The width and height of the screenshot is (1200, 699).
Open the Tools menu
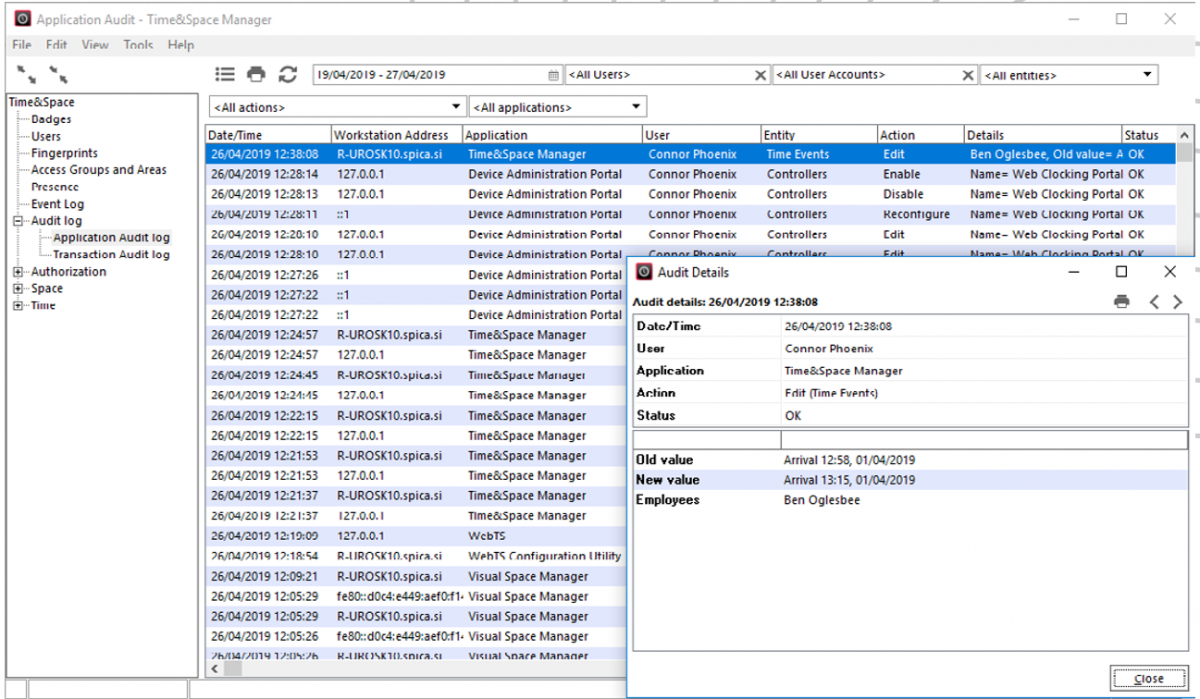click(x=138, y=45)
